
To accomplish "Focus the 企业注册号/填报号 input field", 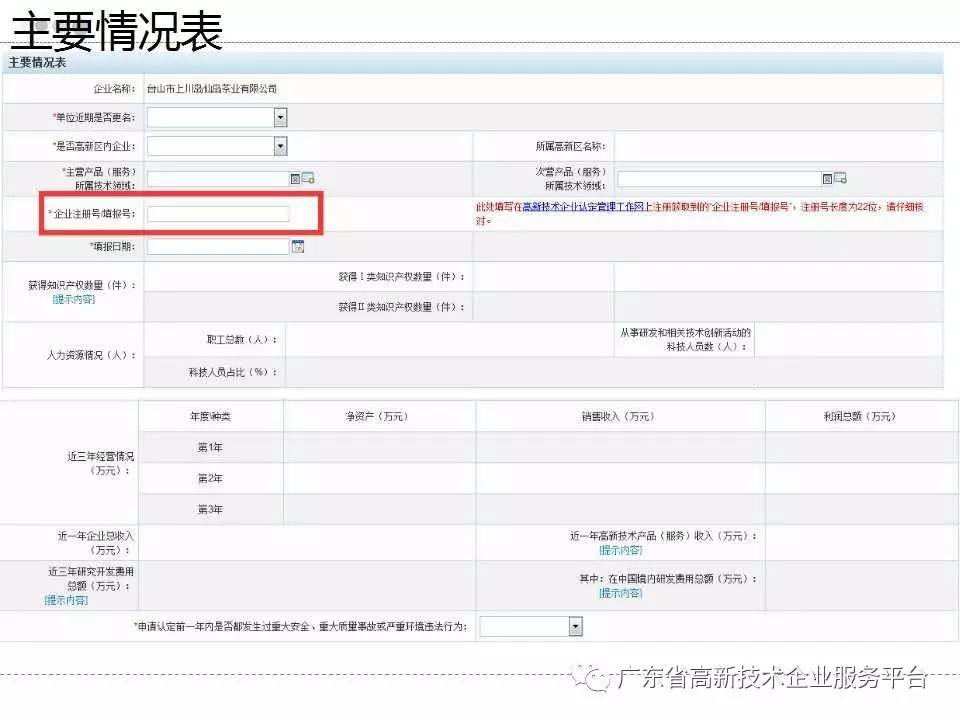I will 218,214.
